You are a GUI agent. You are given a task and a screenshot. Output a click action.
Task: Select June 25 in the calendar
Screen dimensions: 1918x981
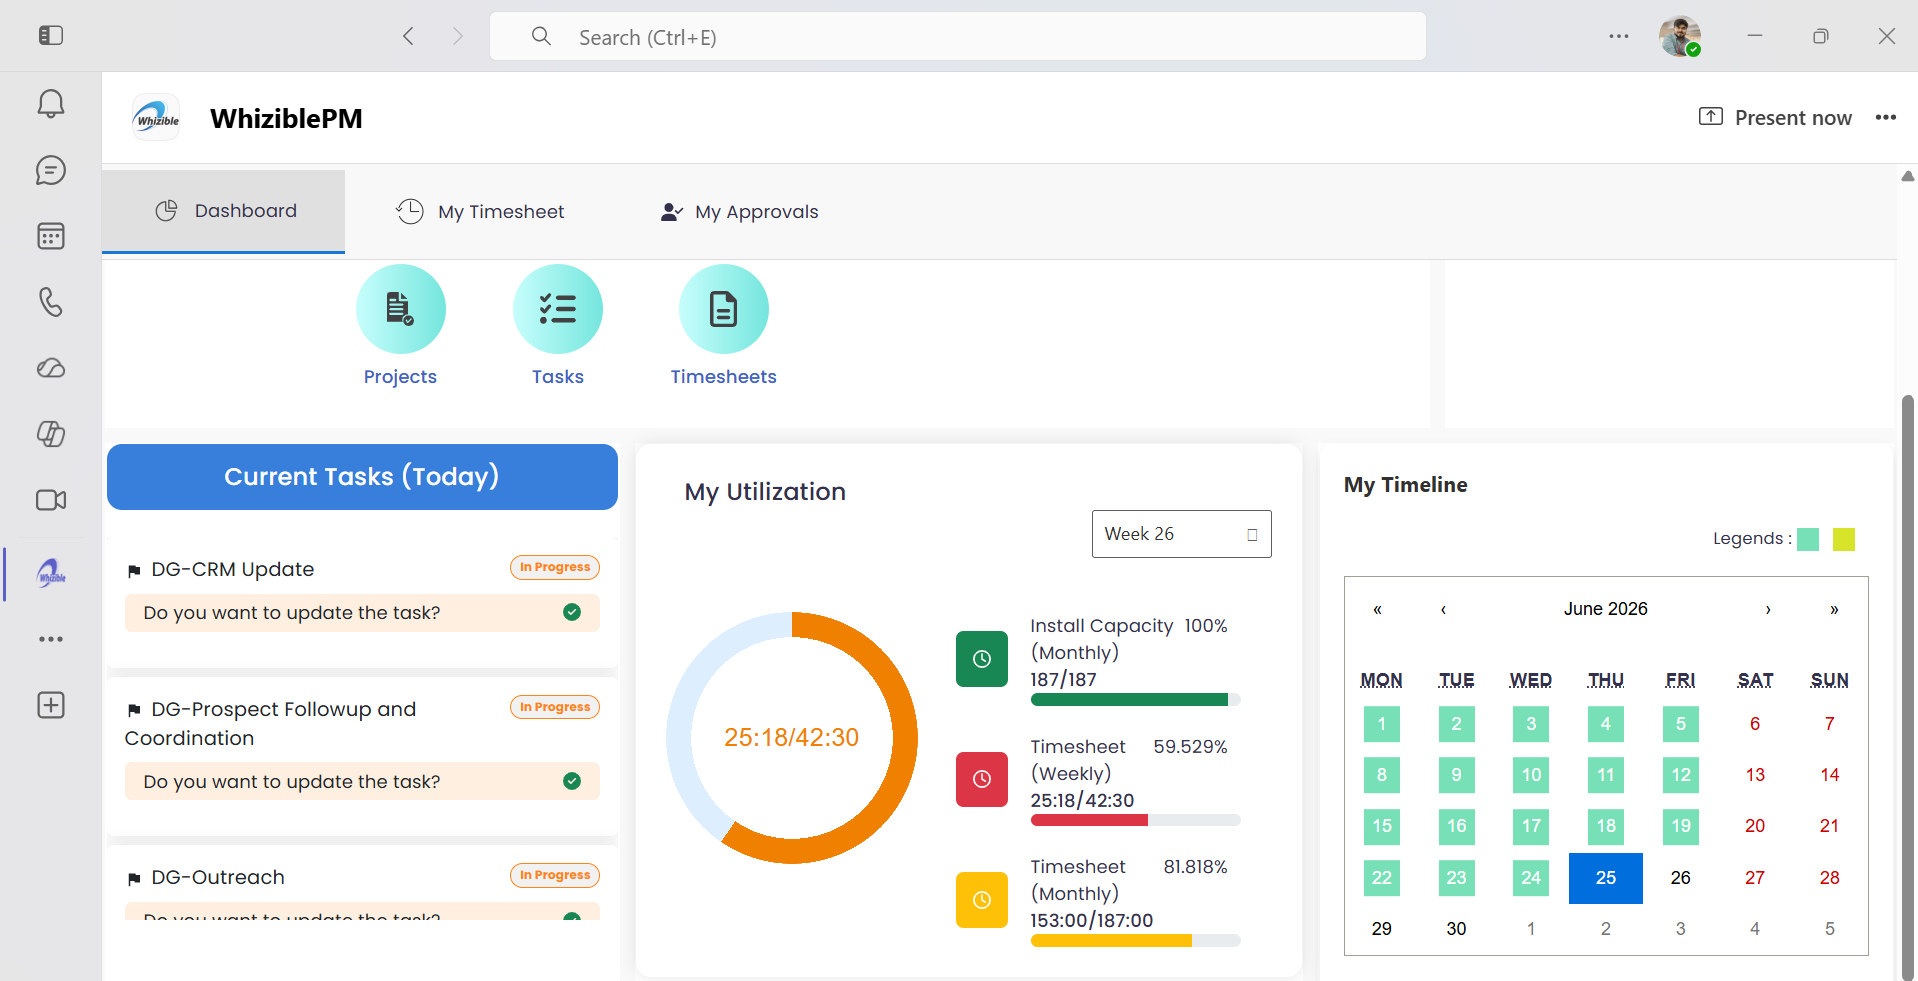point(1606,878)
